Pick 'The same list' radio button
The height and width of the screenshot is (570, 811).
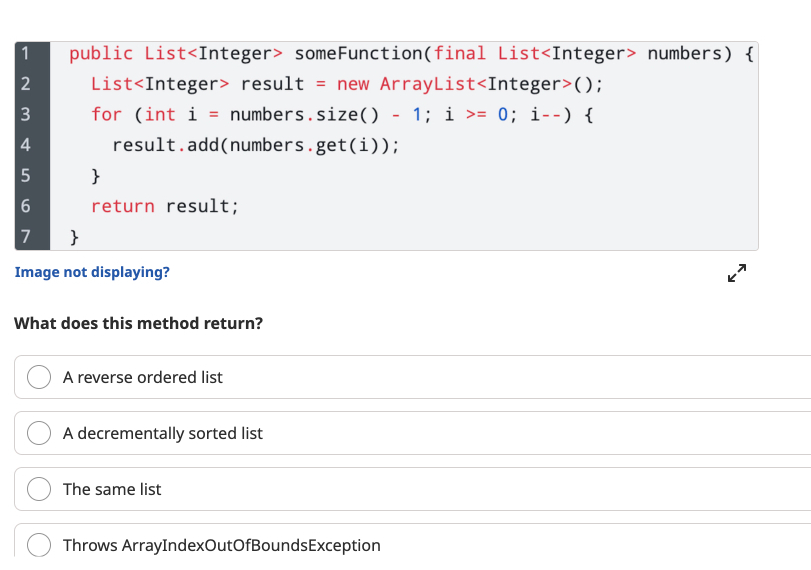(39, 489)
